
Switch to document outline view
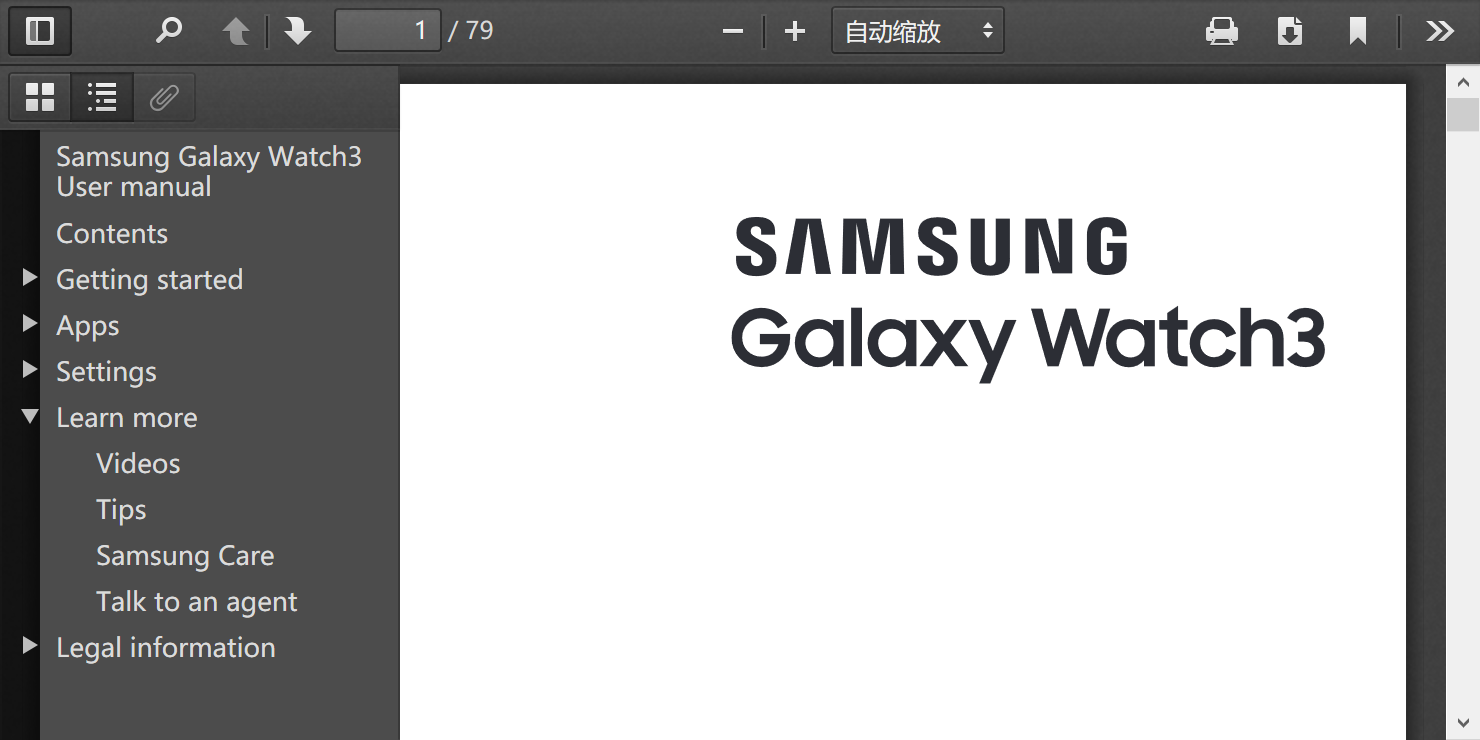[x=102, y=97]
